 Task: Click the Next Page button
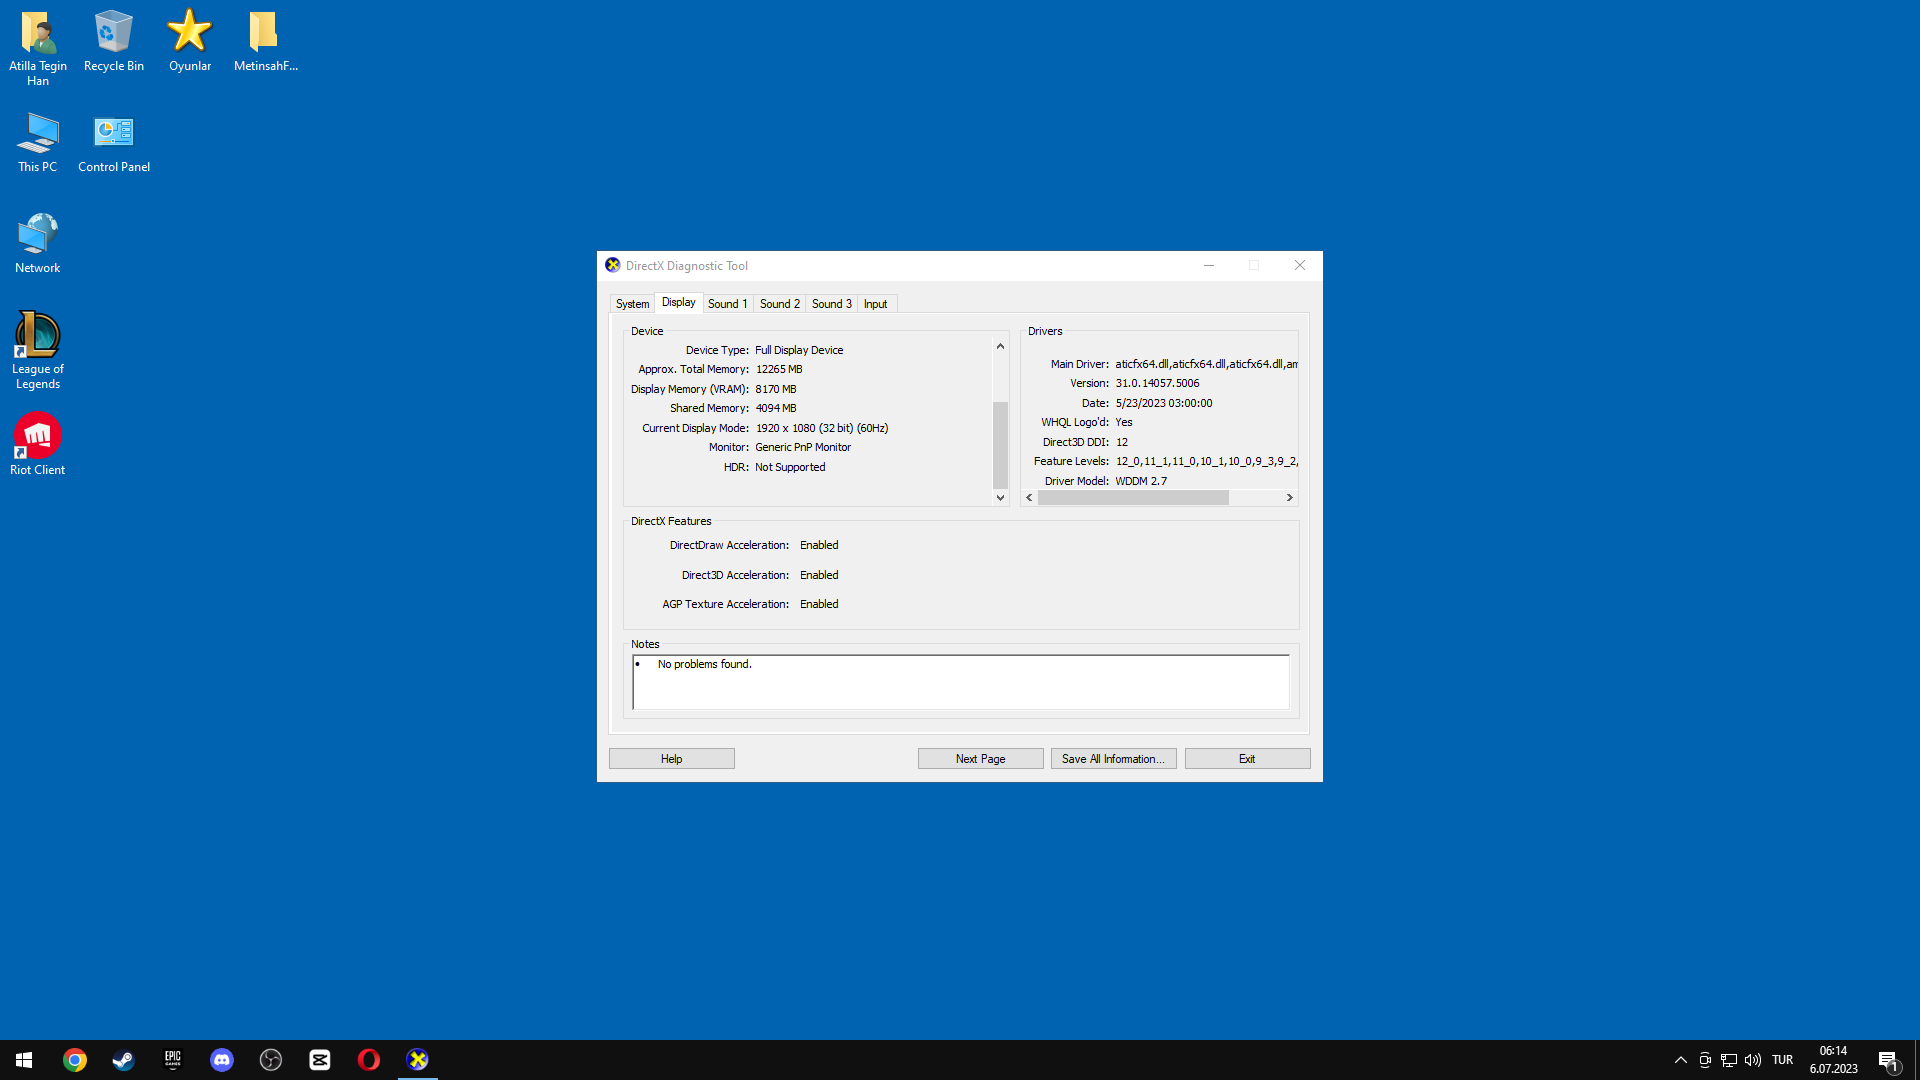click(980, 759)
